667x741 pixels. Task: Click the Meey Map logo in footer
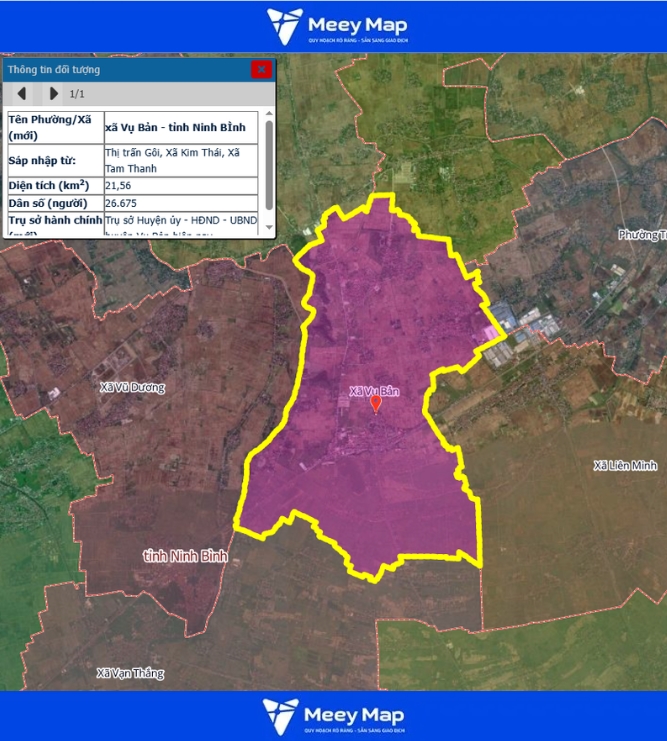tap(334, 716)
